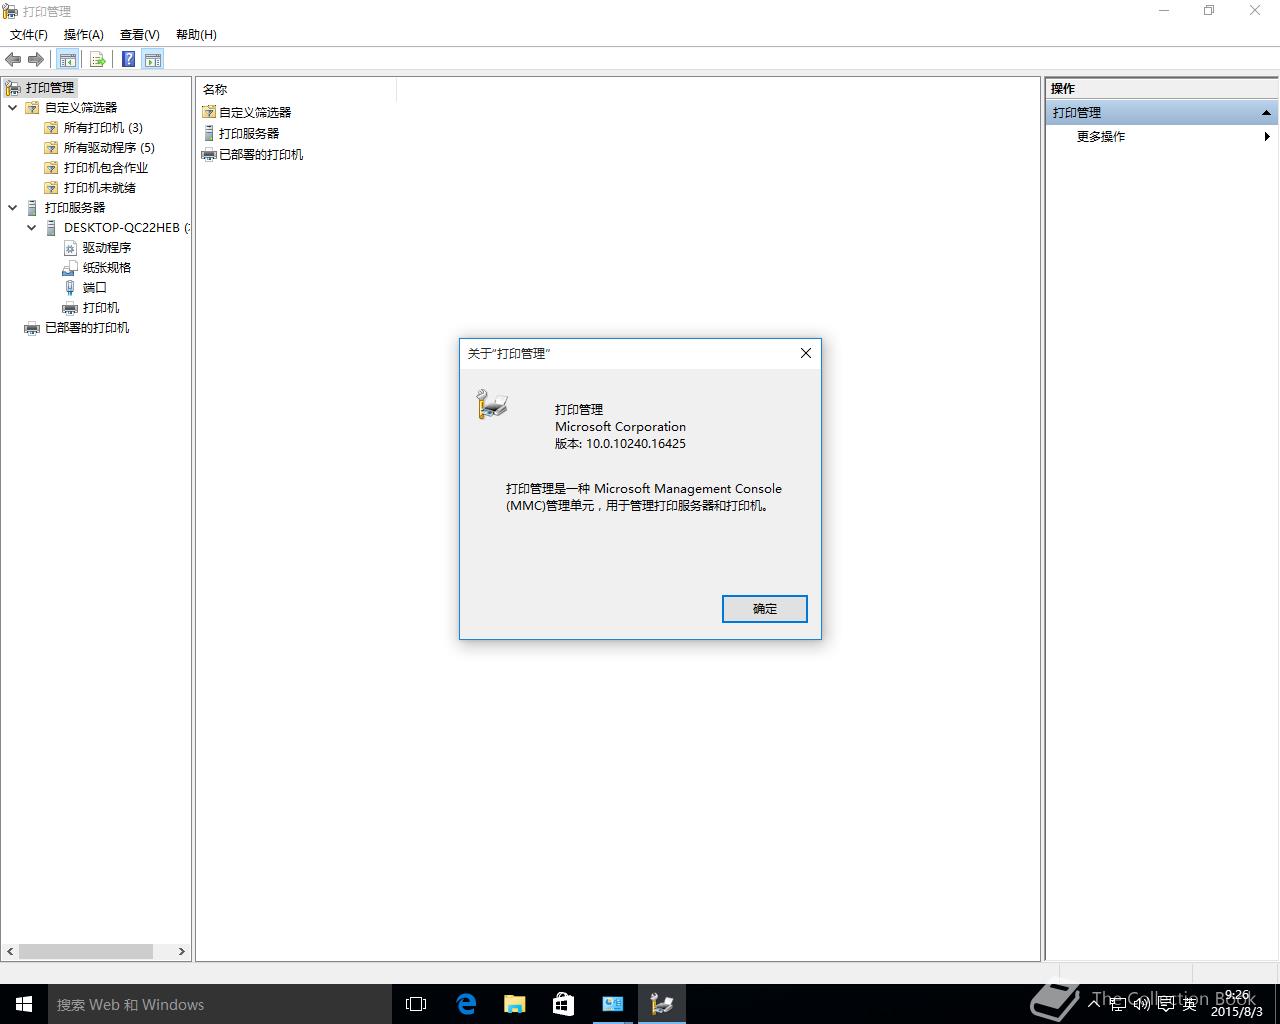This screenshot has height=1024, width=1280.
Task: Close the 关于"打印管理" dialog with X
Action: pos(806,353)
